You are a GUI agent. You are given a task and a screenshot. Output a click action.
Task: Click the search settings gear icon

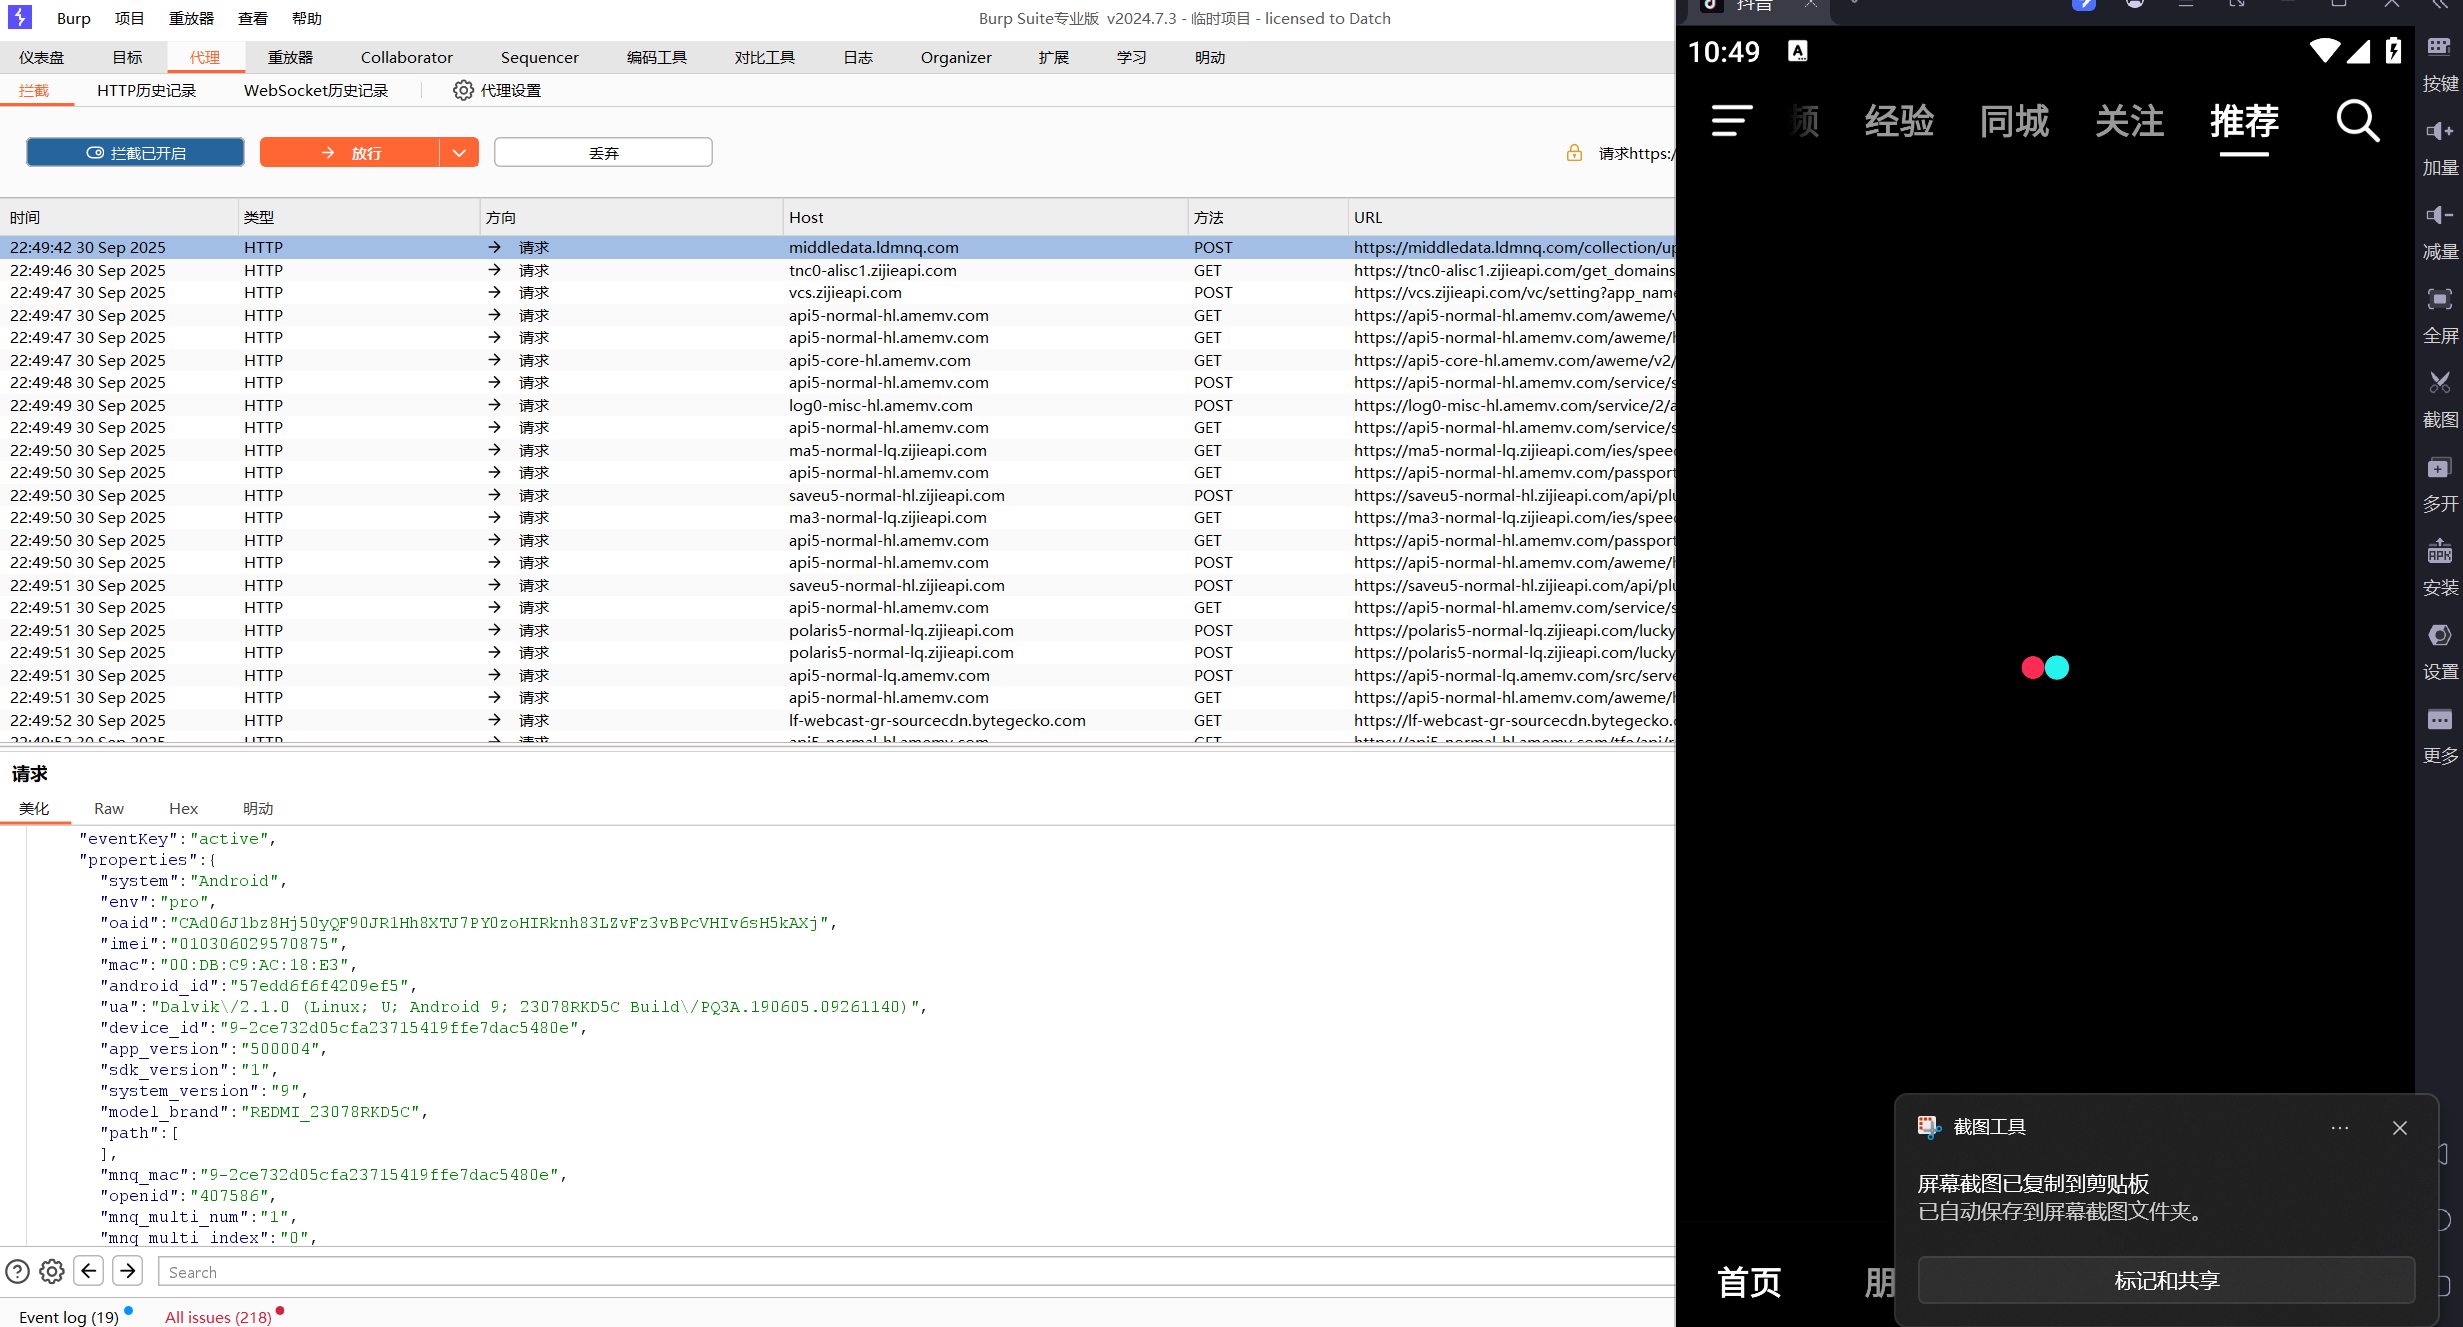(52, 1271)
